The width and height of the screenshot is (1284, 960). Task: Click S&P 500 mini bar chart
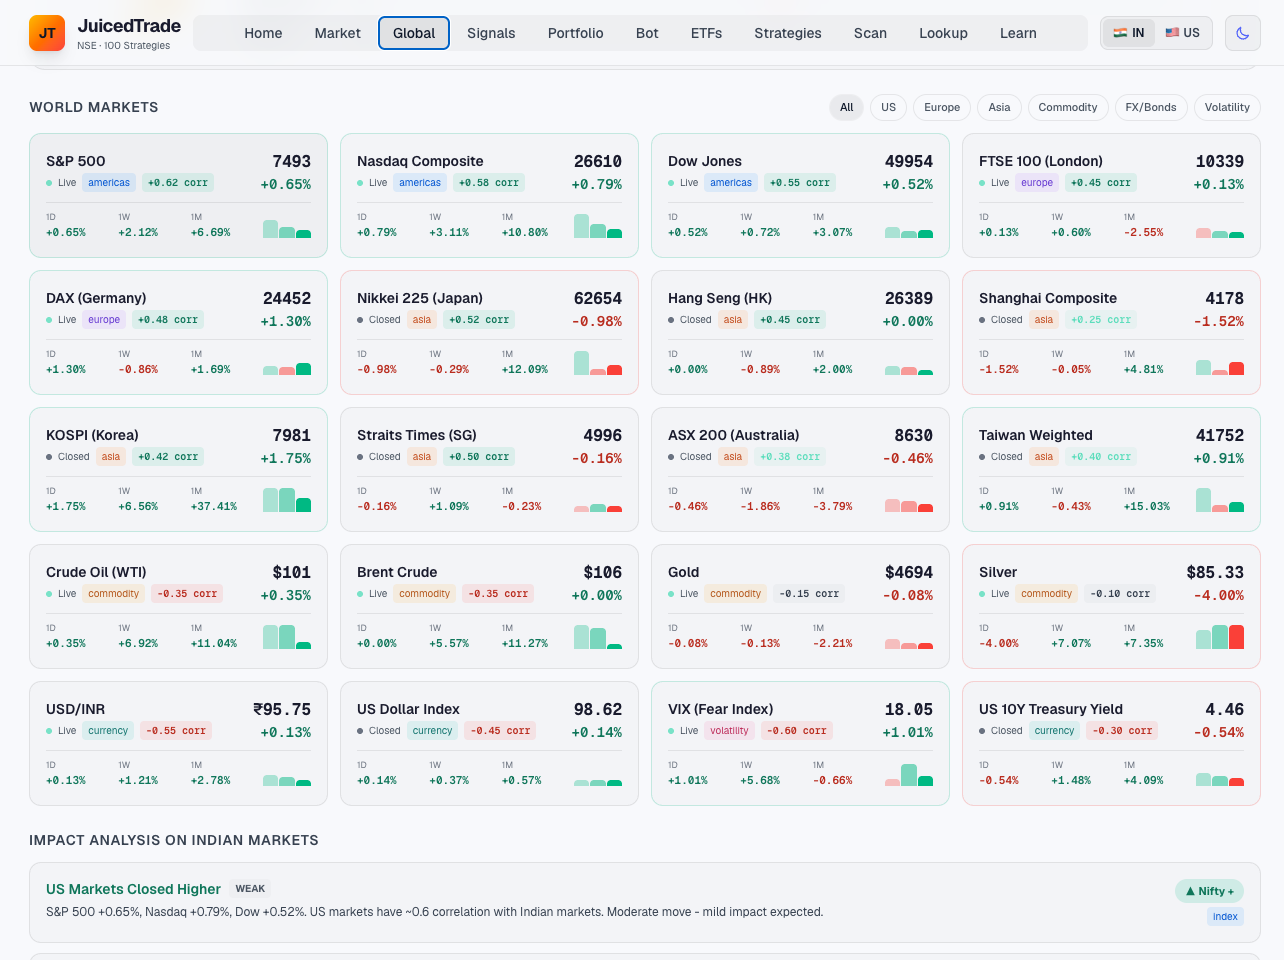pos(287,228)
